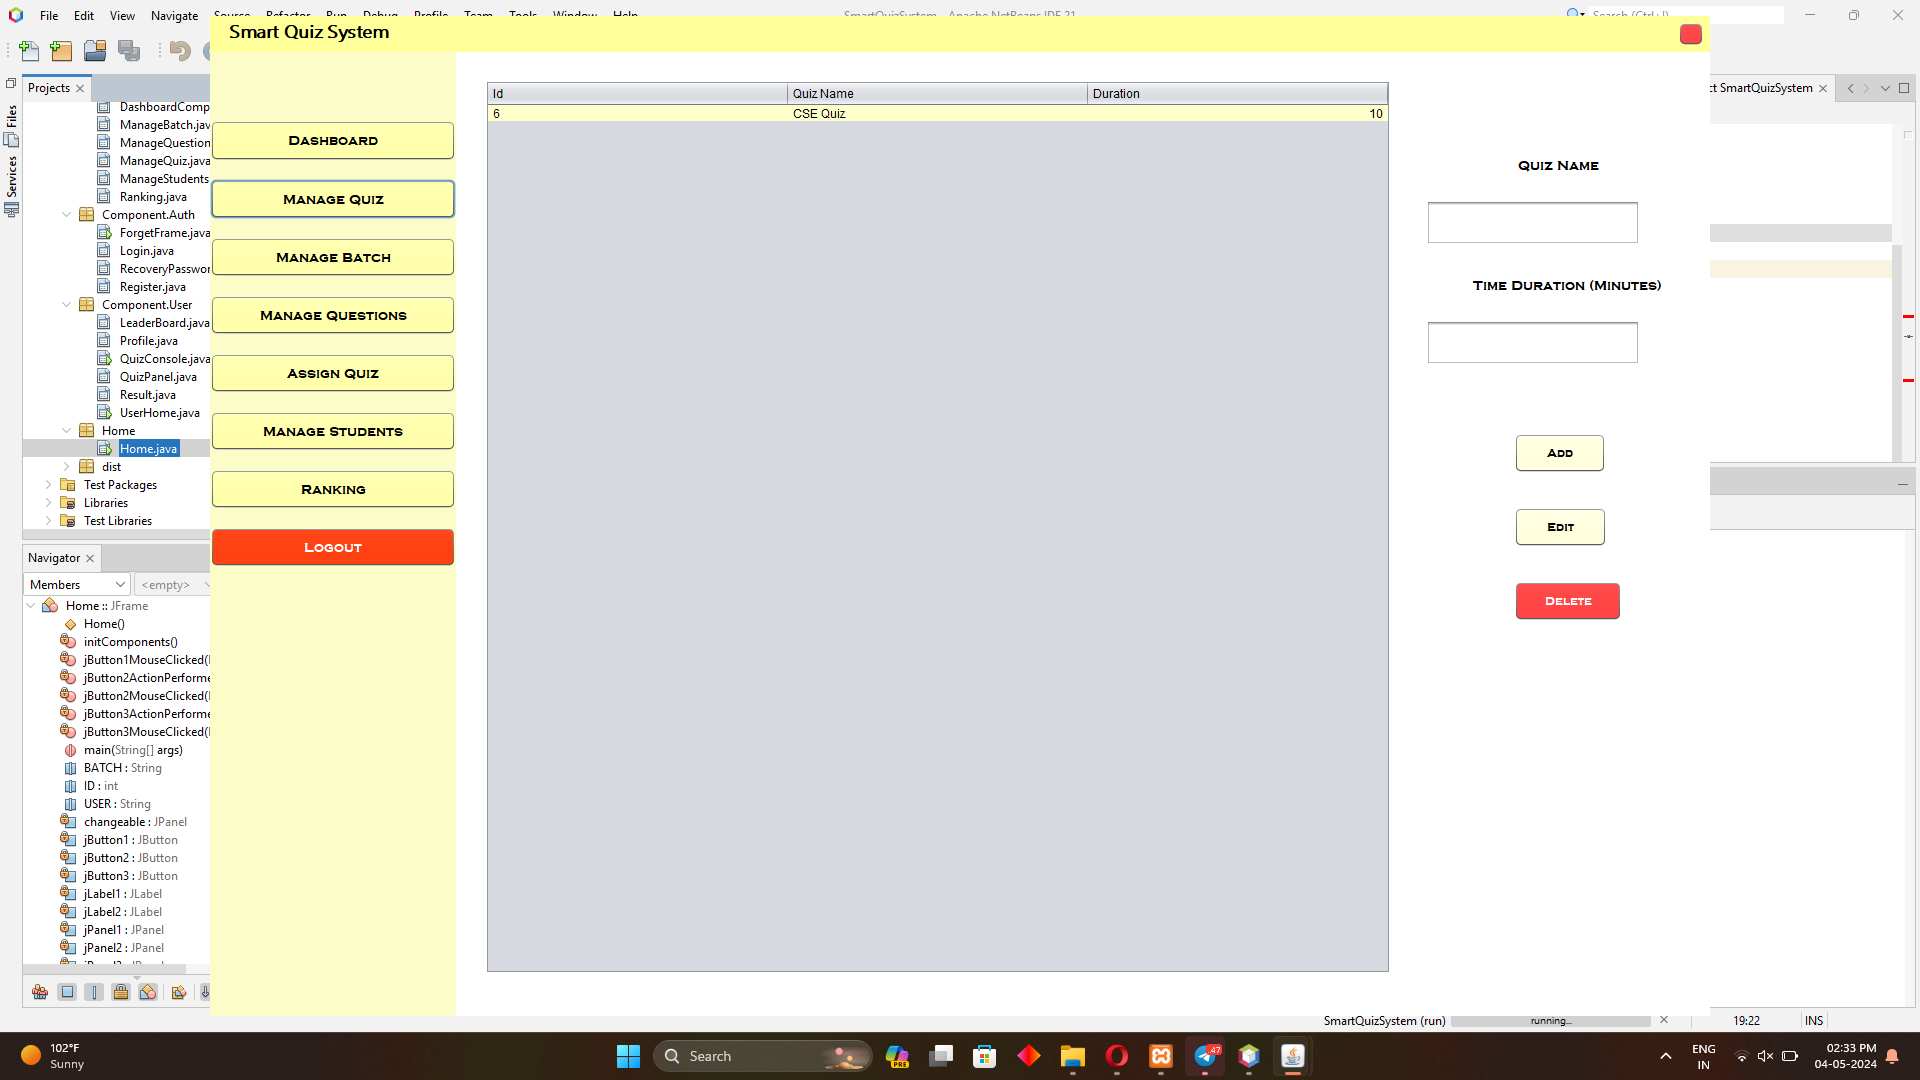Click the Show Inherited Members icon in Navigator
1920x1080 pixels.
click(40, 992)
